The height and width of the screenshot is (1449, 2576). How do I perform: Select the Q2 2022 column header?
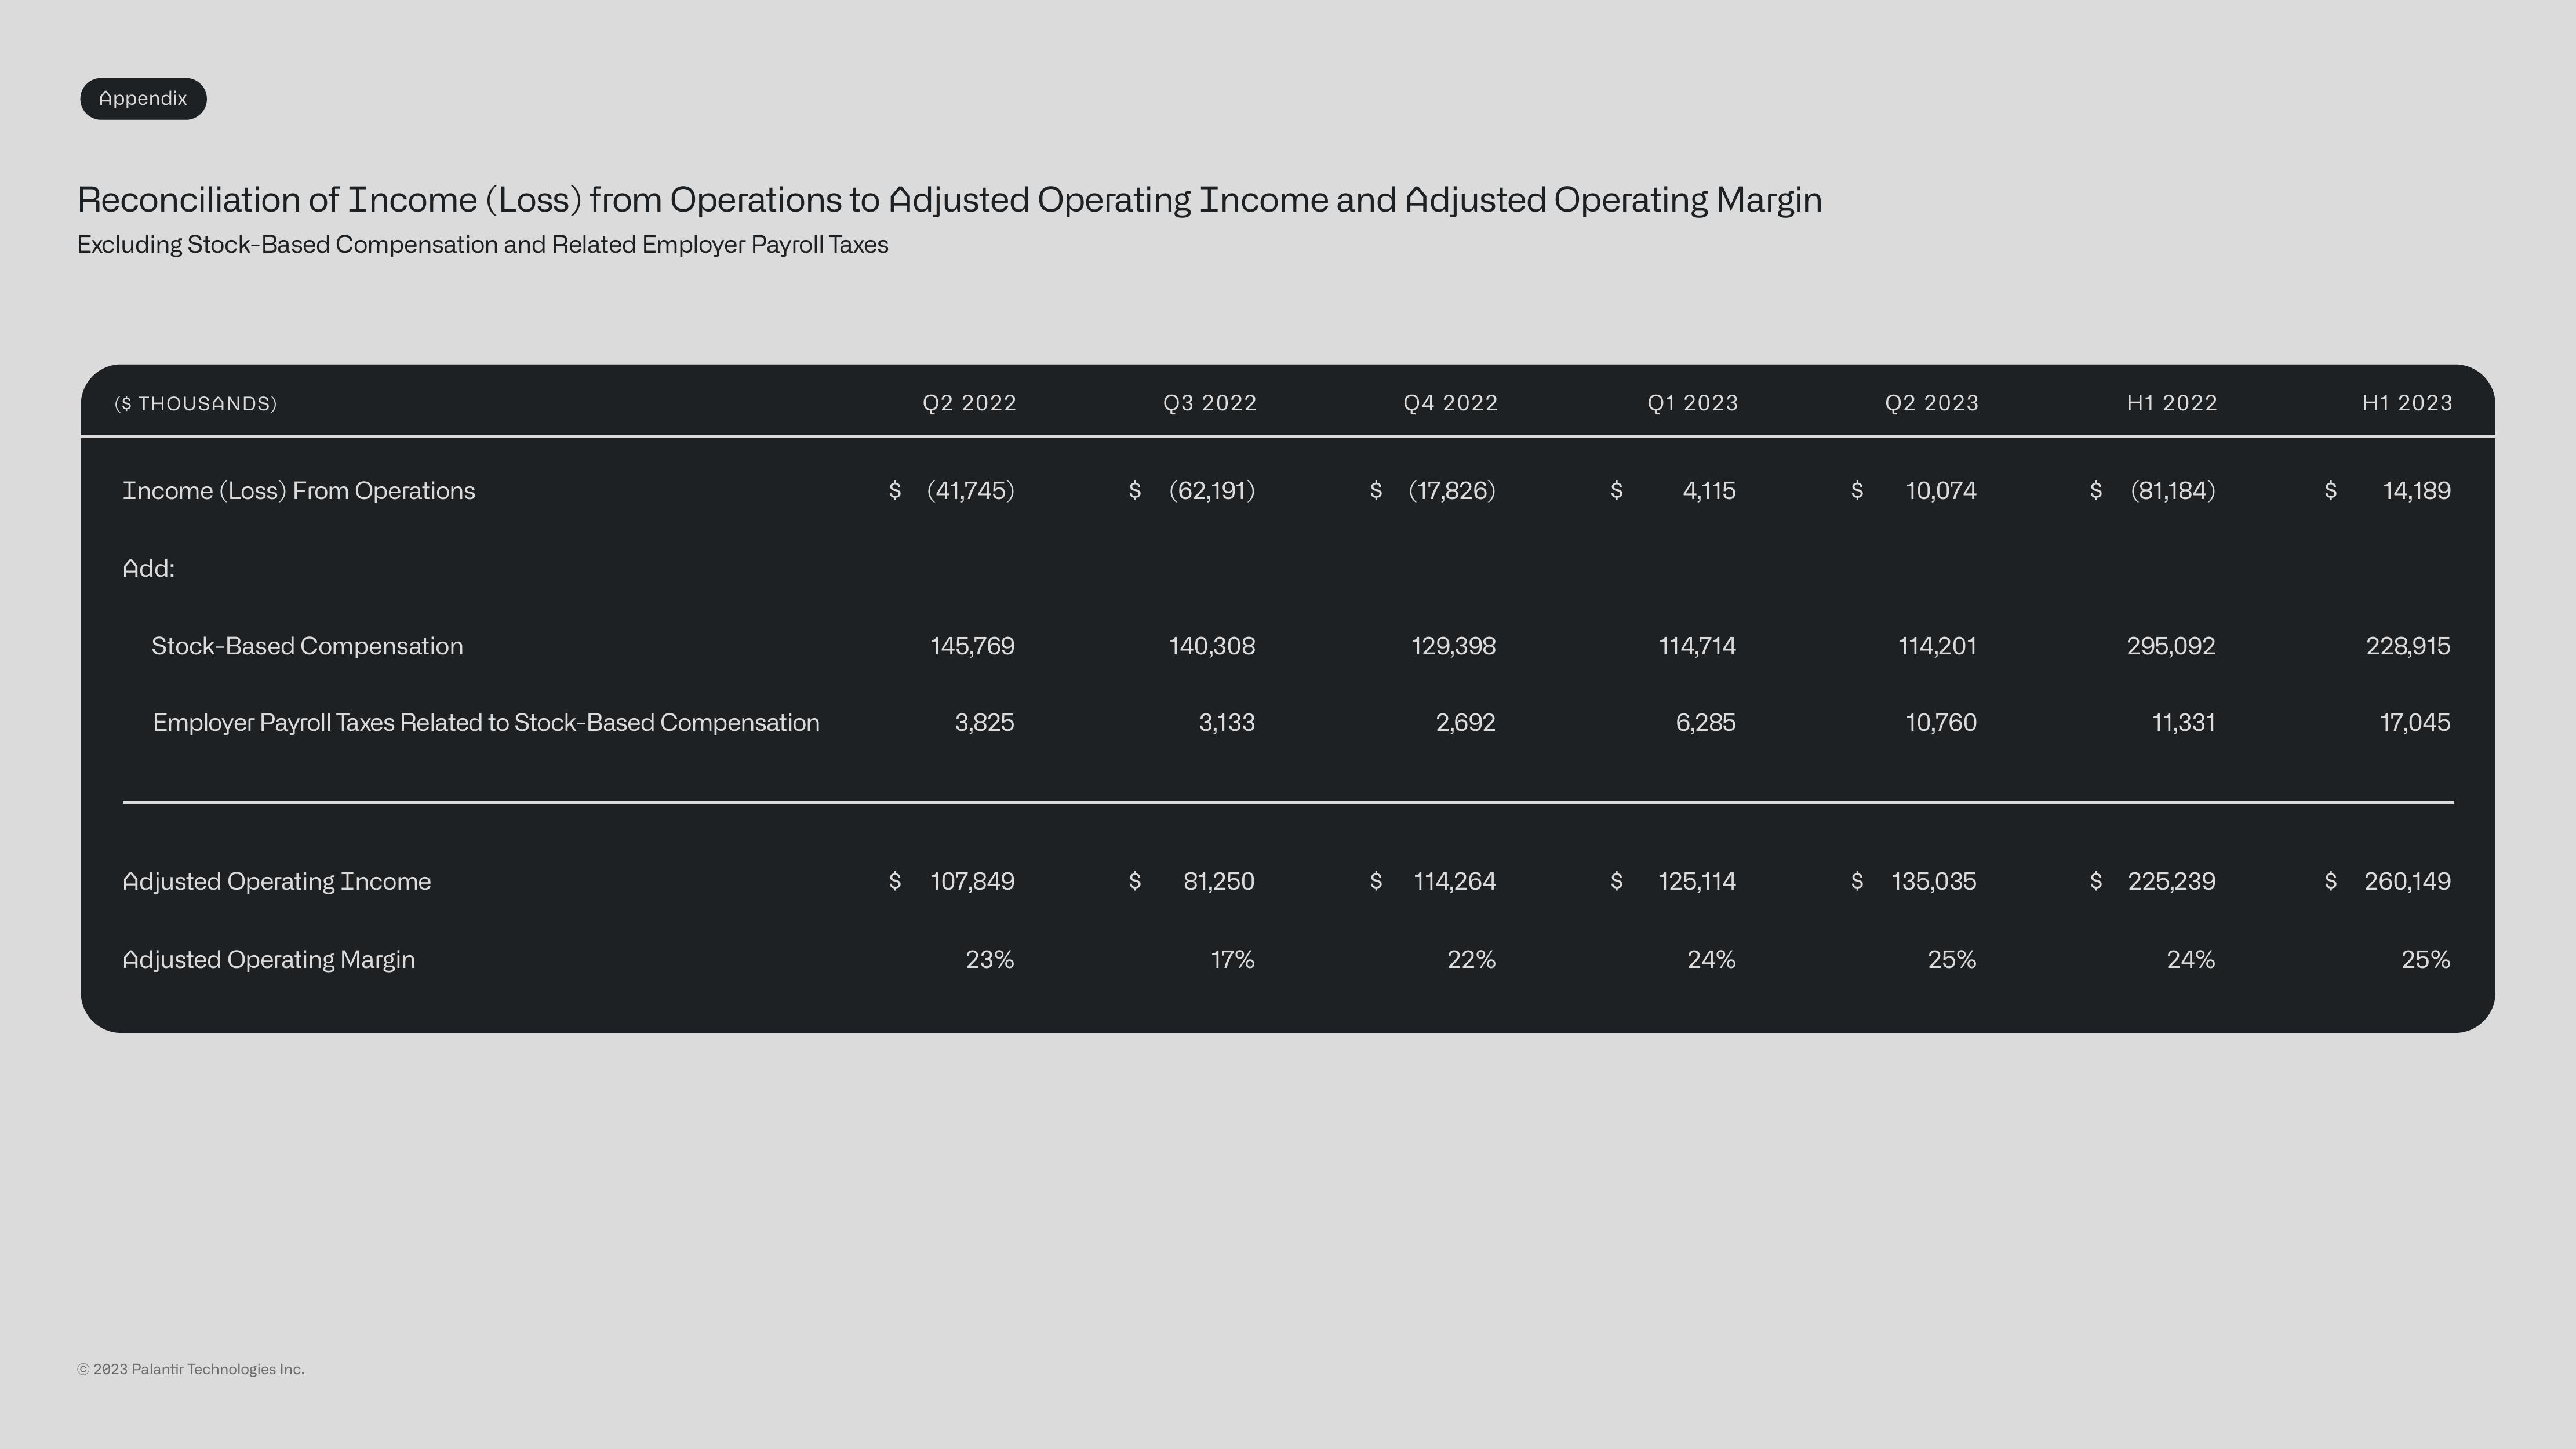pos(969,403)
